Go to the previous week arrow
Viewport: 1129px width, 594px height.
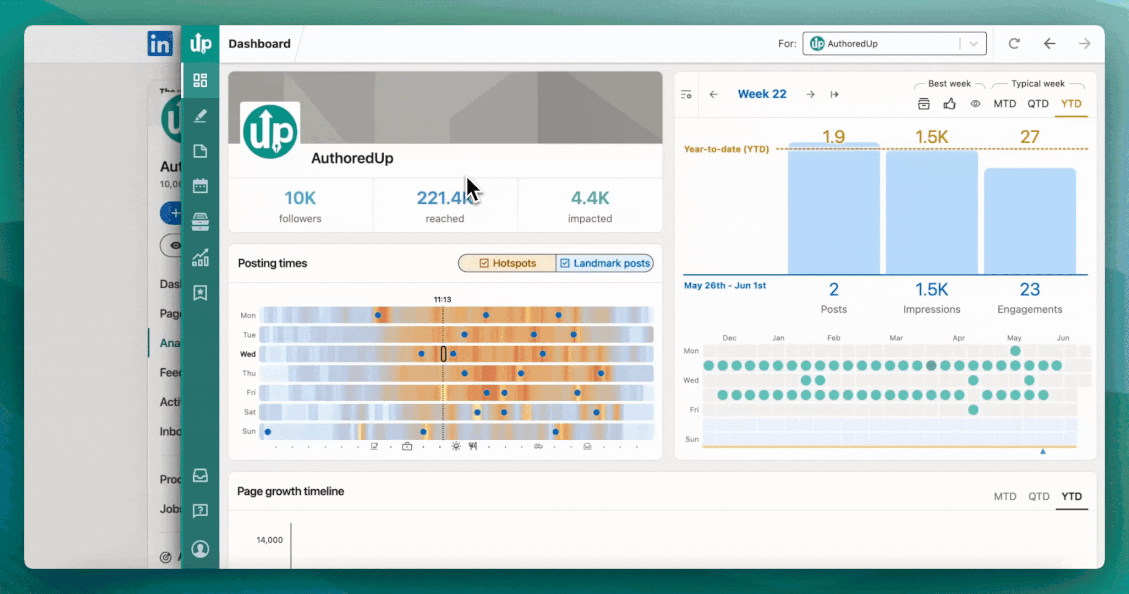pos(714,94)
